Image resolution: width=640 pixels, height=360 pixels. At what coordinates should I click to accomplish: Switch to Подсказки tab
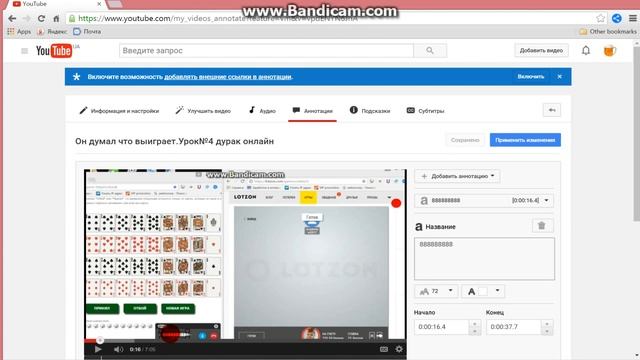click(x=370, y=111)
